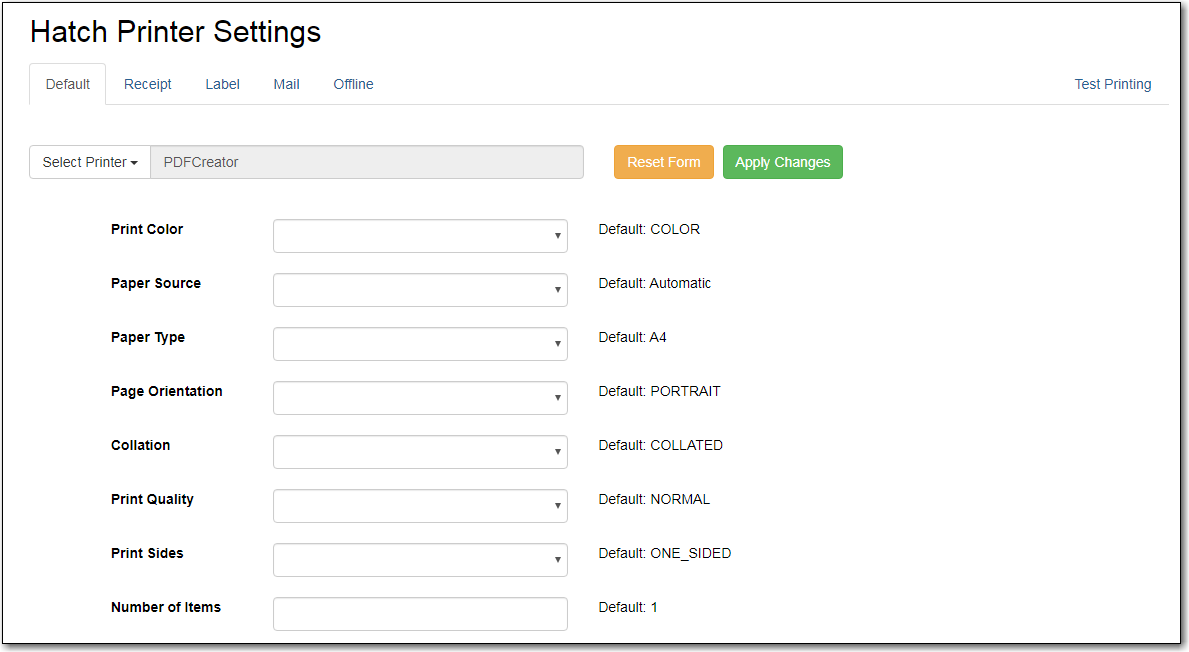The height and width of the screenshot is (652, 1189).
Task: Switch to the Label tab
Action: click(x=222, y=84)
